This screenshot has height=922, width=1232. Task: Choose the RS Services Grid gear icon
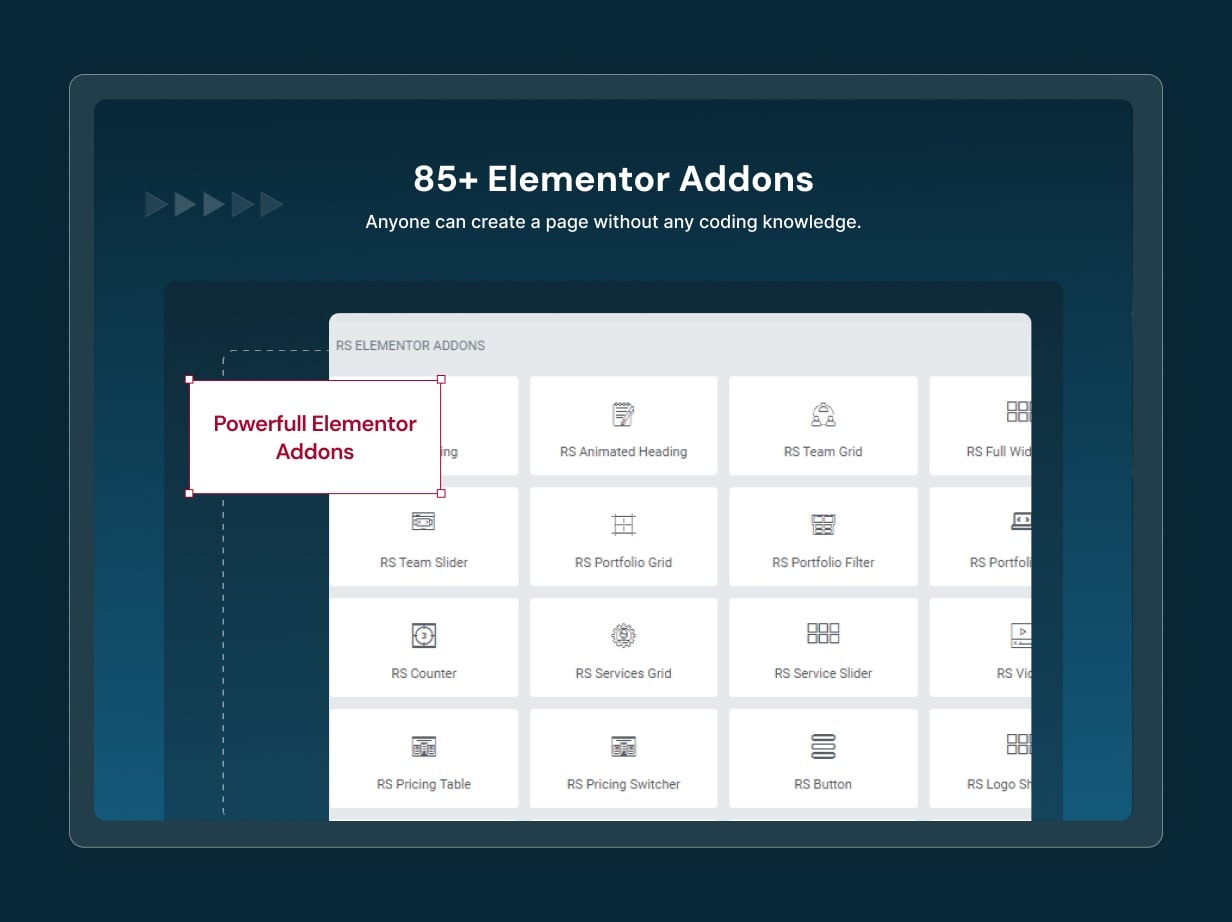tap(623, 635)
